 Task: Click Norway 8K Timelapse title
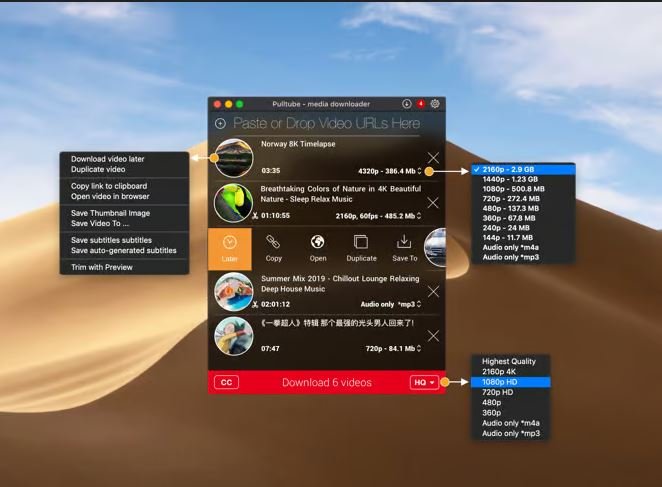(298, 144)
